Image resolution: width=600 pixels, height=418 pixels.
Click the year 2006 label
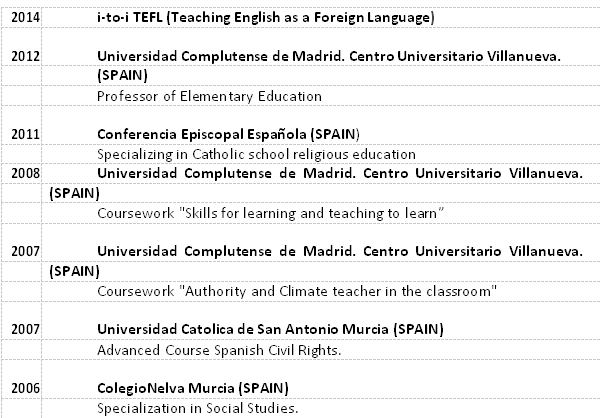(x=25, y=388)
